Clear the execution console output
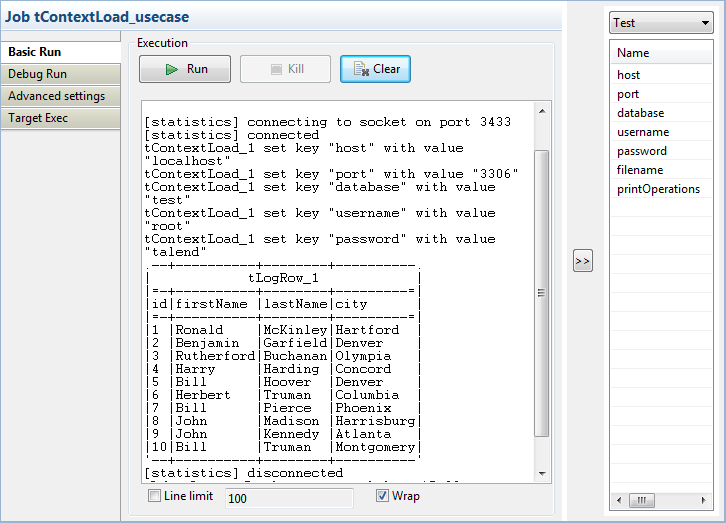This screenshot has width=726, height=523. 375,69
